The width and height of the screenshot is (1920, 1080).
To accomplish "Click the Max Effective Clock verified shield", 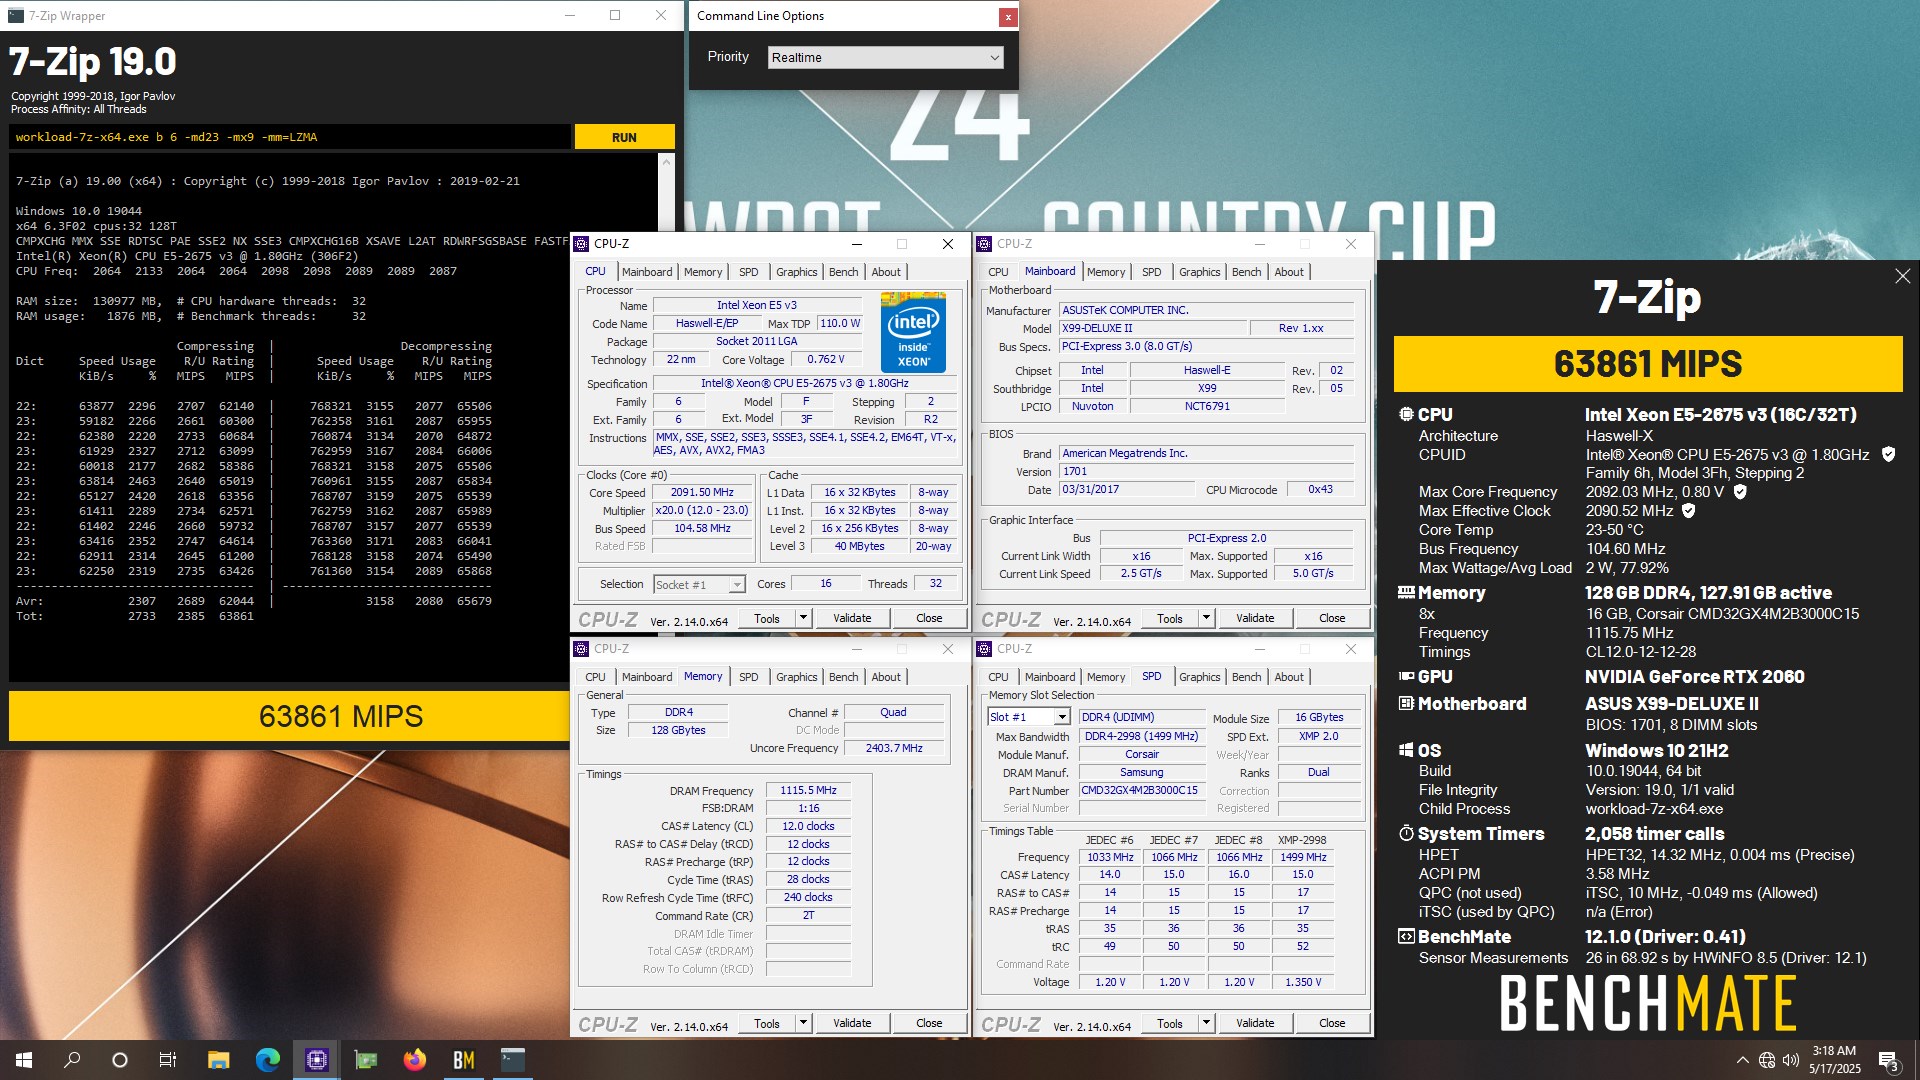I will (x=1689, y=510).
